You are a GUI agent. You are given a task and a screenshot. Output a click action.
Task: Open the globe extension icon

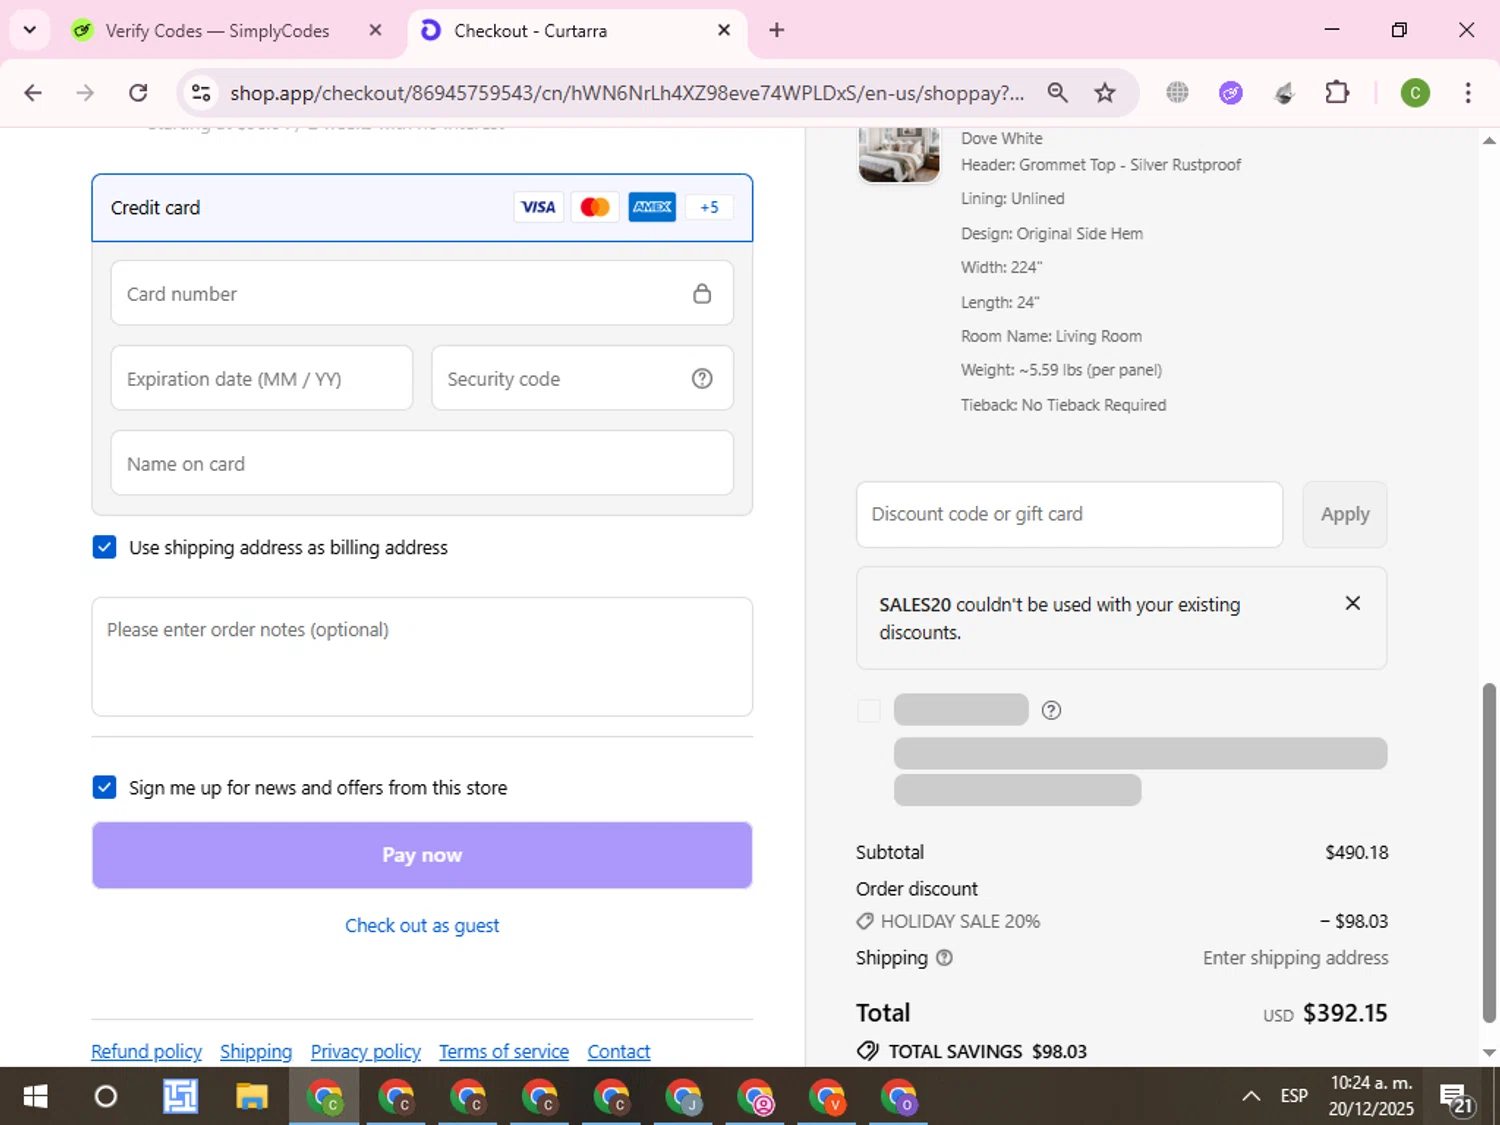[1177, 93]
